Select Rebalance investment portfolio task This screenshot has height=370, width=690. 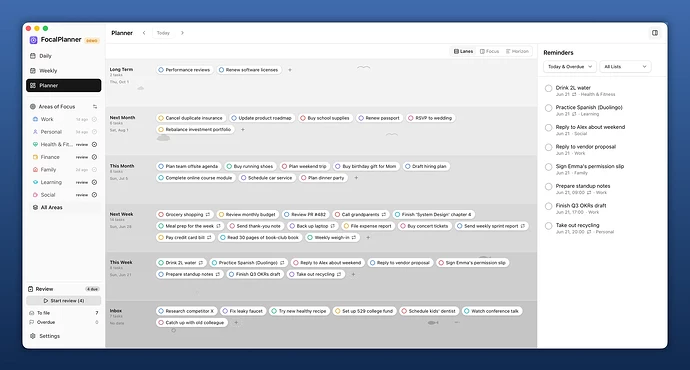(195, 129)
